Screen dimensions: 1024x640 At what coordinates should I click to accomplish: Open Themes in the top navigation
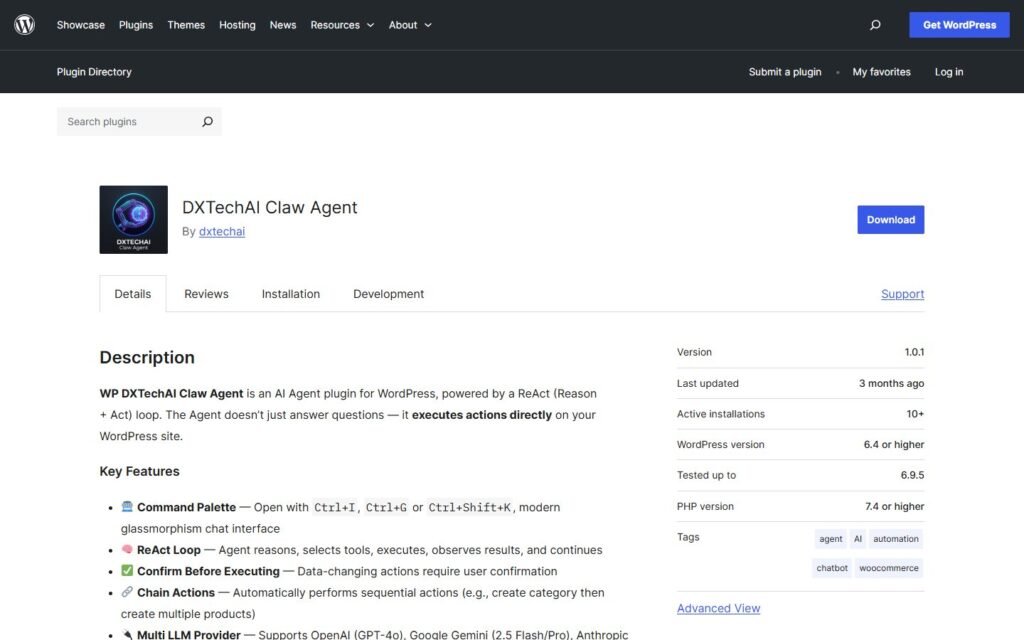point(186,25)
